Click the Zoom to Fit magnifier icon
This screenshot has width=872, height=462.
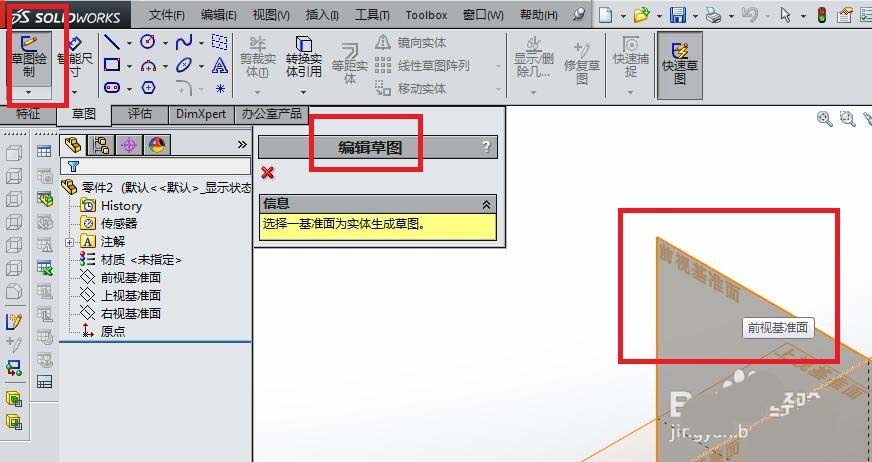coord(824,118)
